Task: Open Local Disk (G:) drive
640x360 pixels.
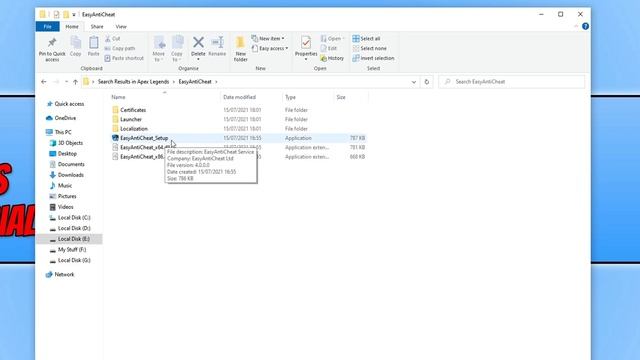Action: pos(70,260)
